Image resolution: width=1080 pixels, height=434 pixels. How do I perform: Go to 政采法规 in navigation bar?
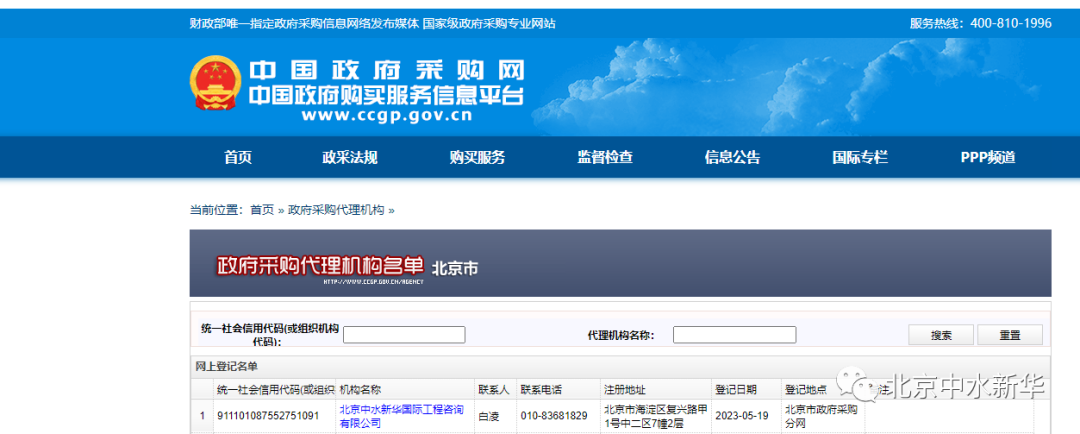[x=350, y=157]
